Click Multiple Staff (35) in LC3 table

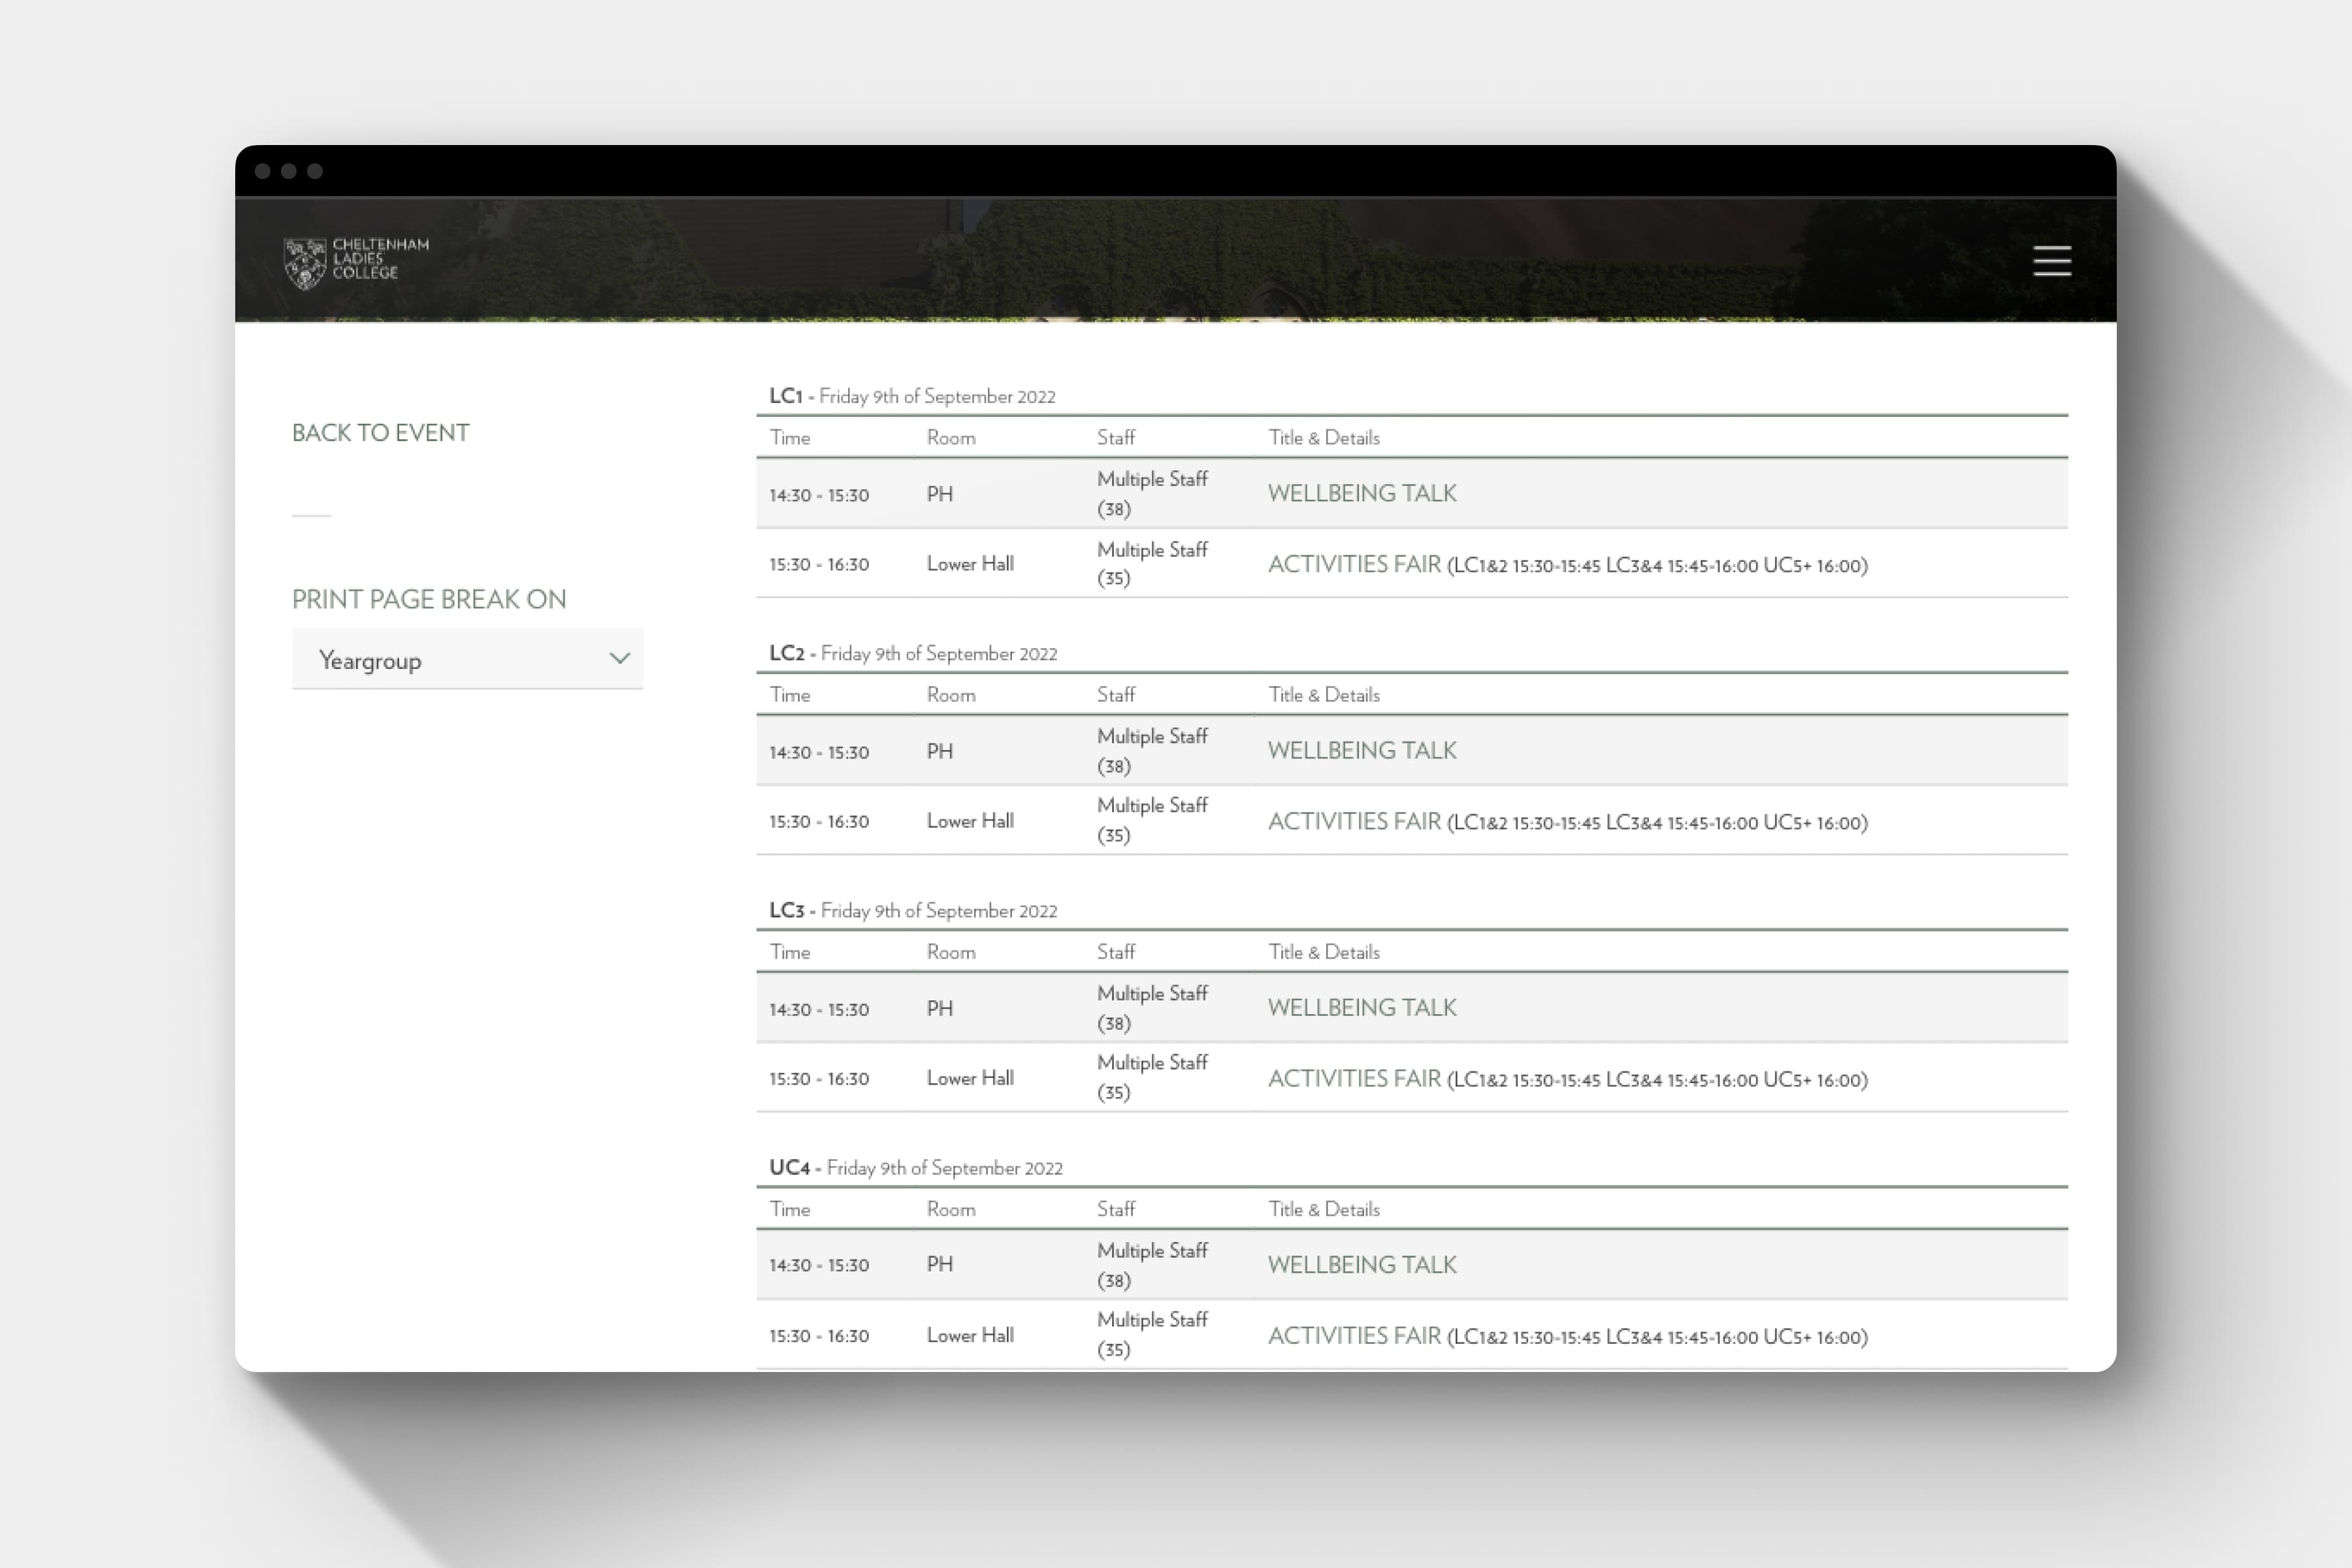pyautogui.click(x=1152, y=1077)
